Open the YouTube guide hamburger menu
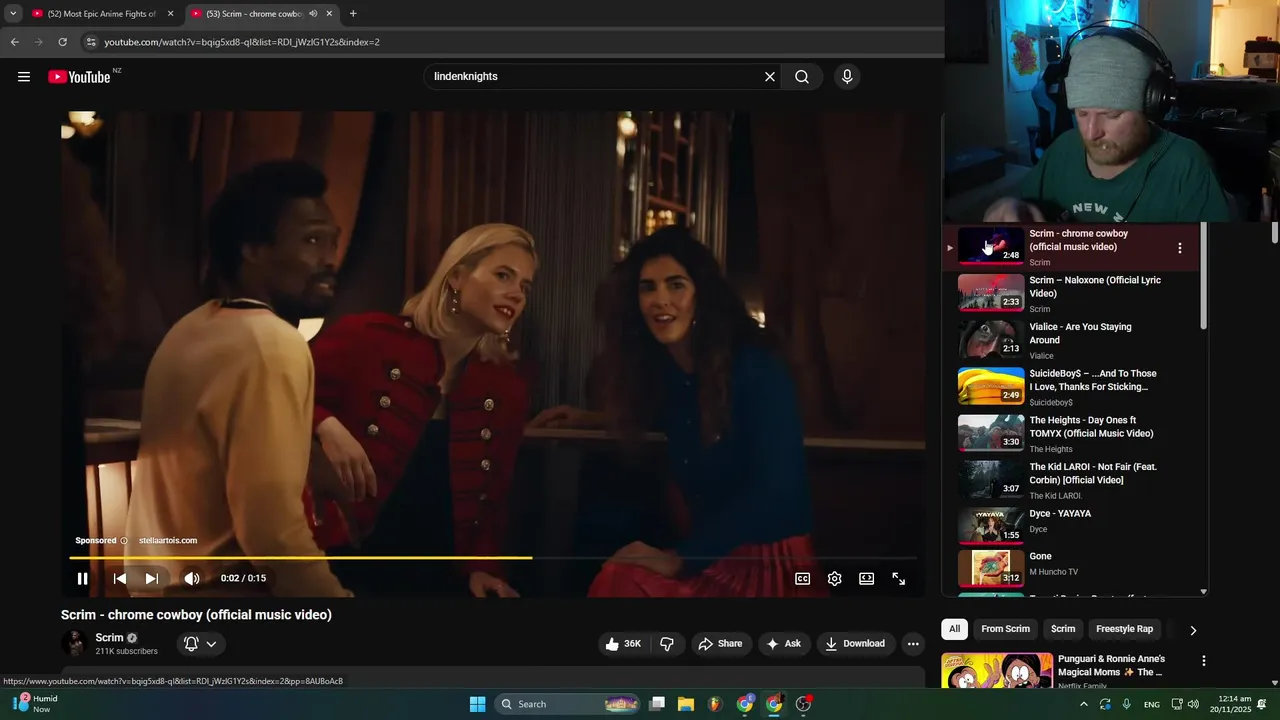 [24, 77]
